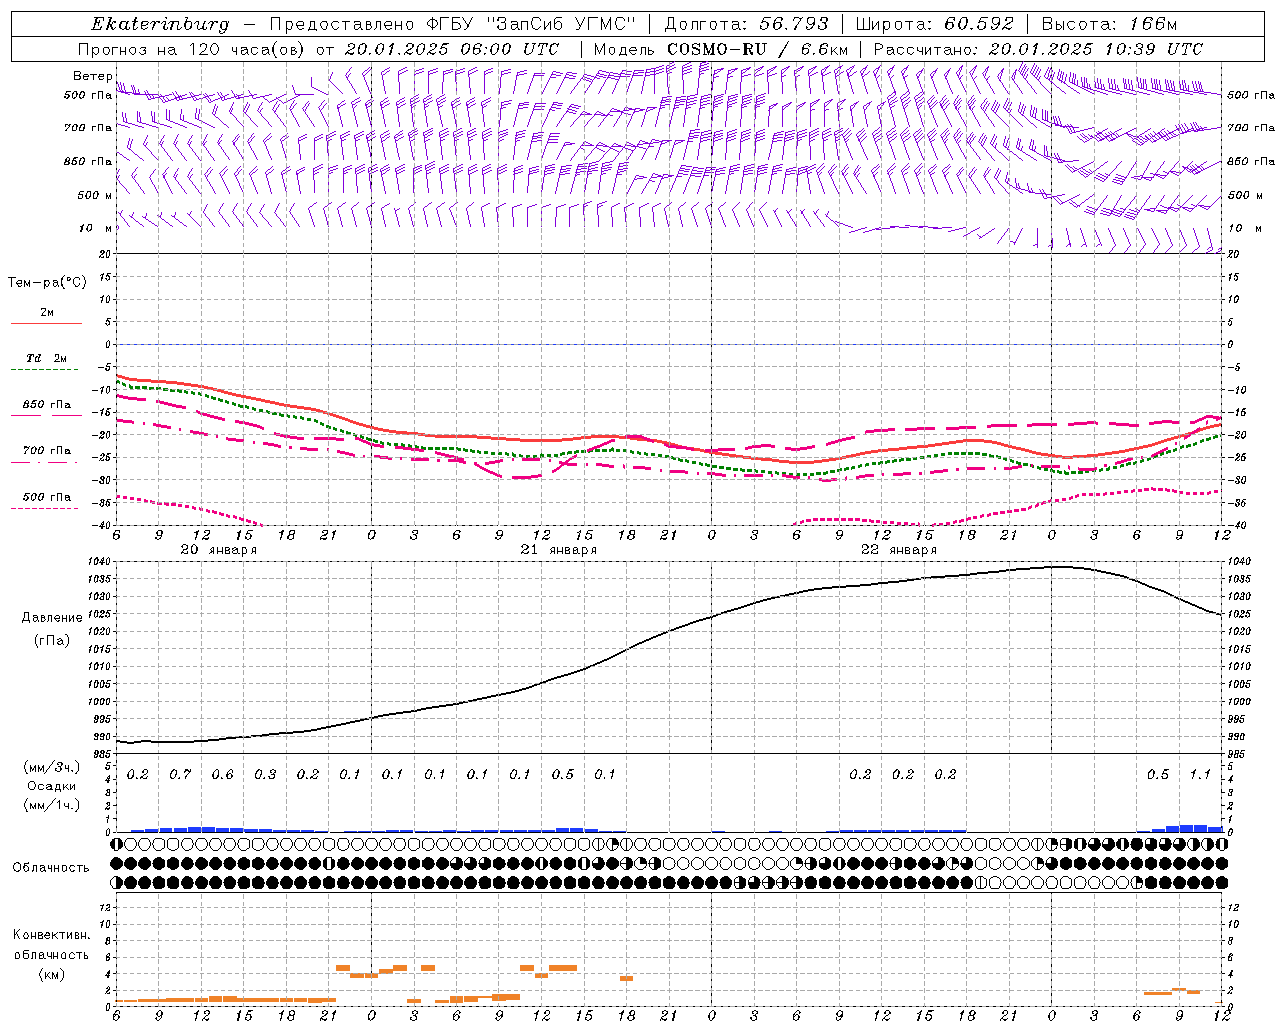The height and width of the screenshot is (1024, 1280).
Task: Click the "850 гПа" temperature legend entry
Action: click(47, 405)
